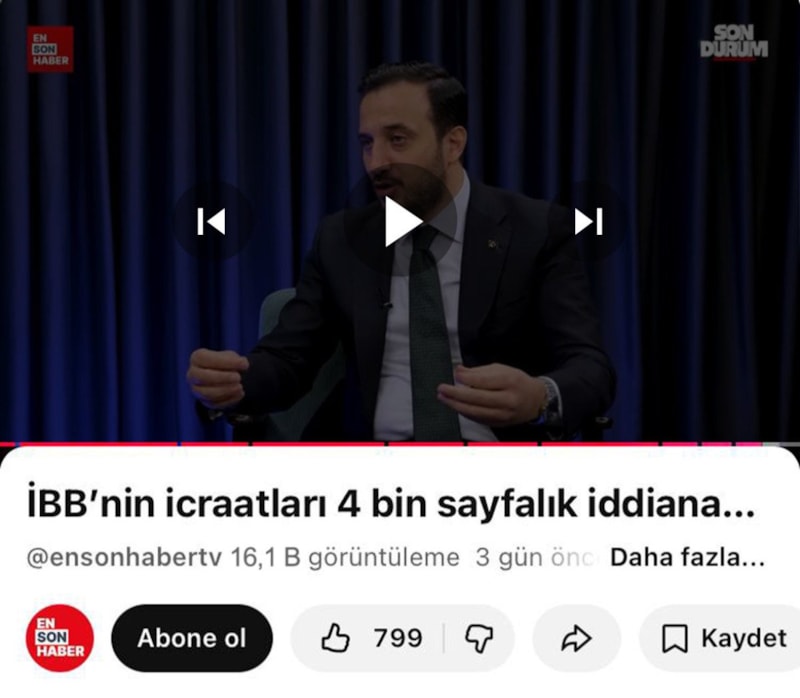This screenshot has width=800, height=698.
Task: Tap the 799 likes count
Action: 398,638
